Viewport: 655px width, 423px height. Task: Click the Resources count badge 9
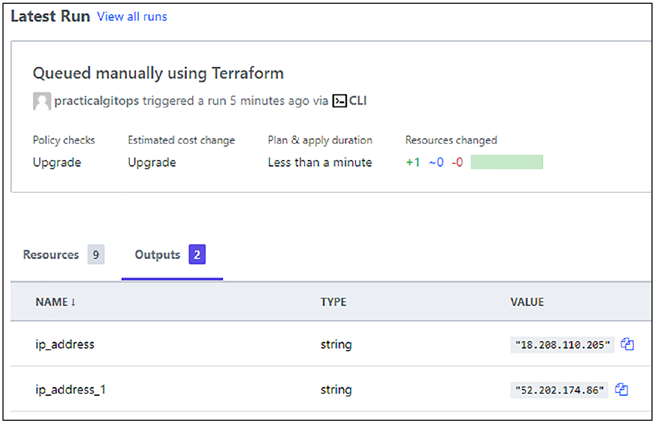(x=96, y=254)
